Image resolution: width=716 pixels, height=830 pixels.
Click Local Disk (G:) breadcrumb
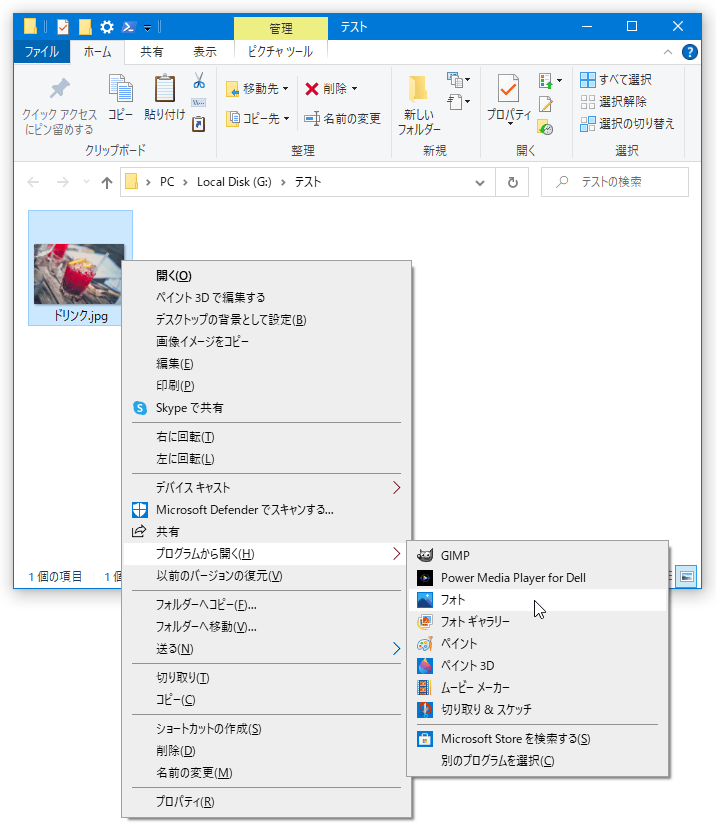pyautogui.click(x=234, y=182)
